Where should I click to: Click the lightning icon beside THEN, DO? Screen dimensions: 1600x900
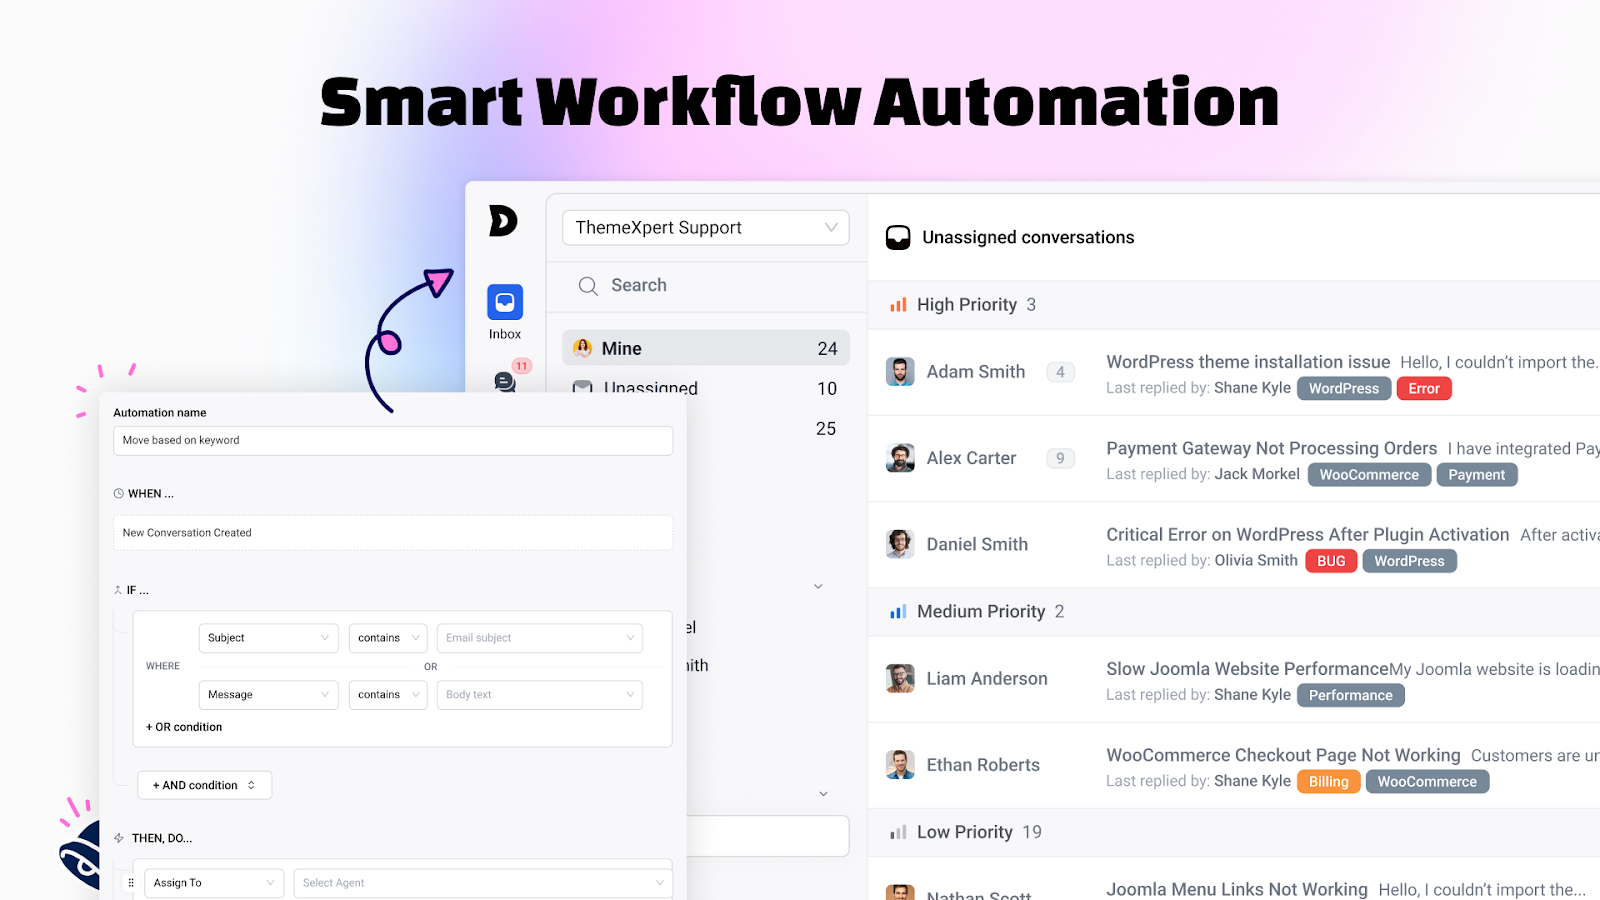click(119, 838)
